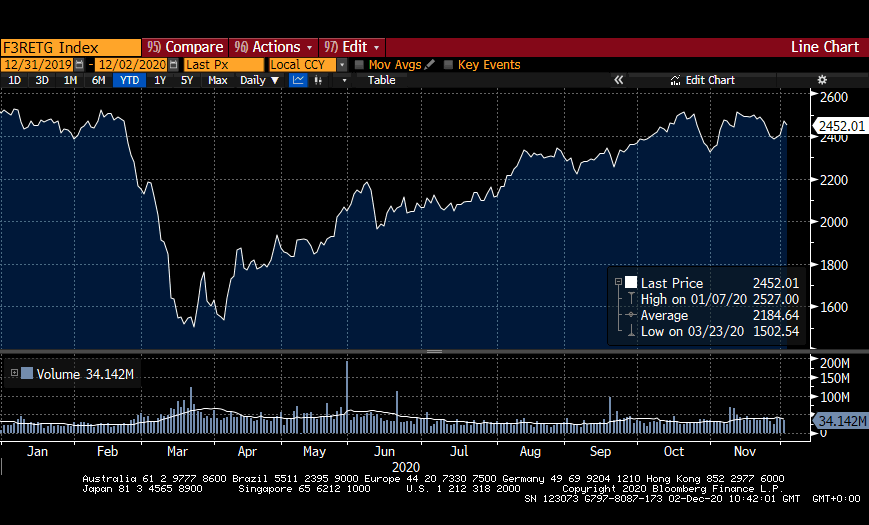Click the High marker icon in legend

coord(631,299)
